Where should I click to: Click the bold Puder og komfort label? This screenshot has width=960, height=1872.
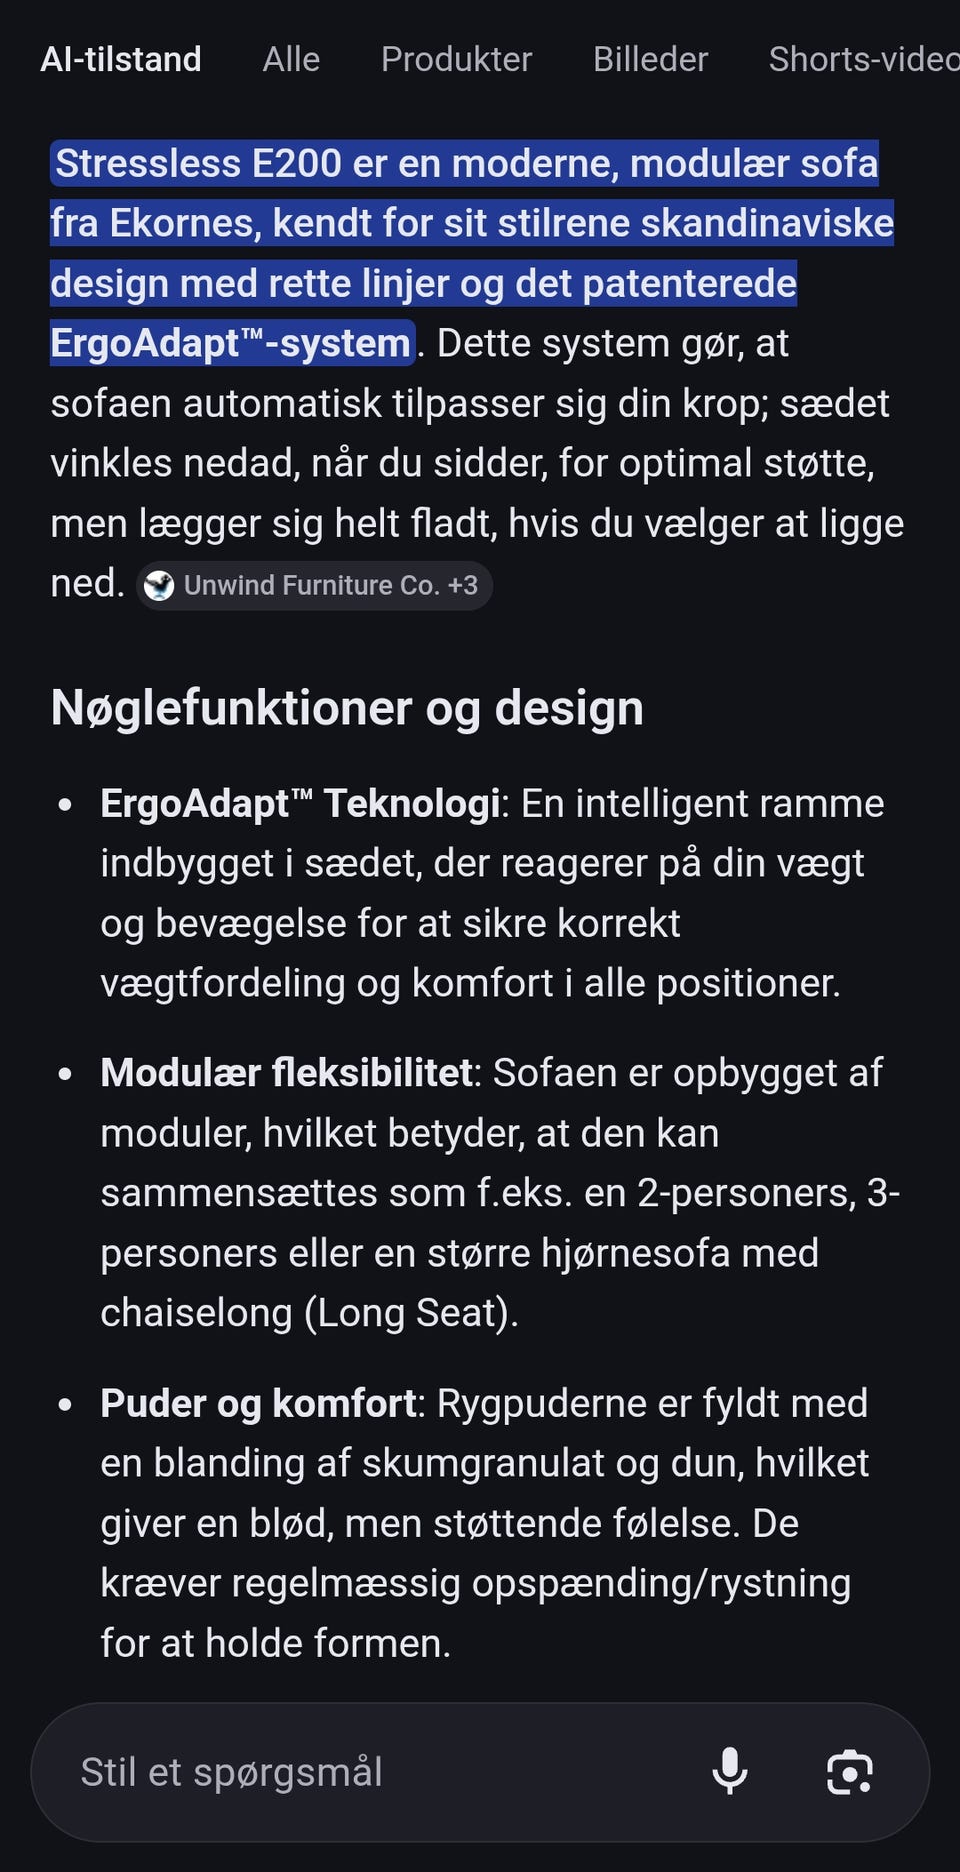click(258, 1404)
